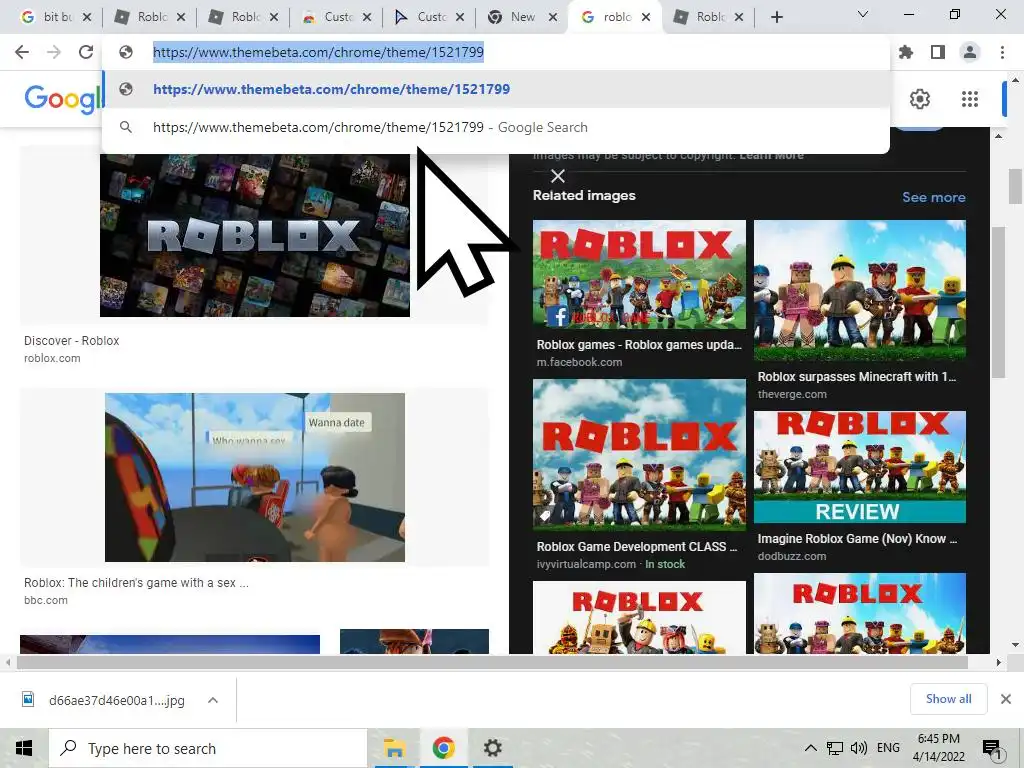The image size is (1024, 768).
Task: Reload the current page
Action: pyautogui.click(x=86, y=52)
